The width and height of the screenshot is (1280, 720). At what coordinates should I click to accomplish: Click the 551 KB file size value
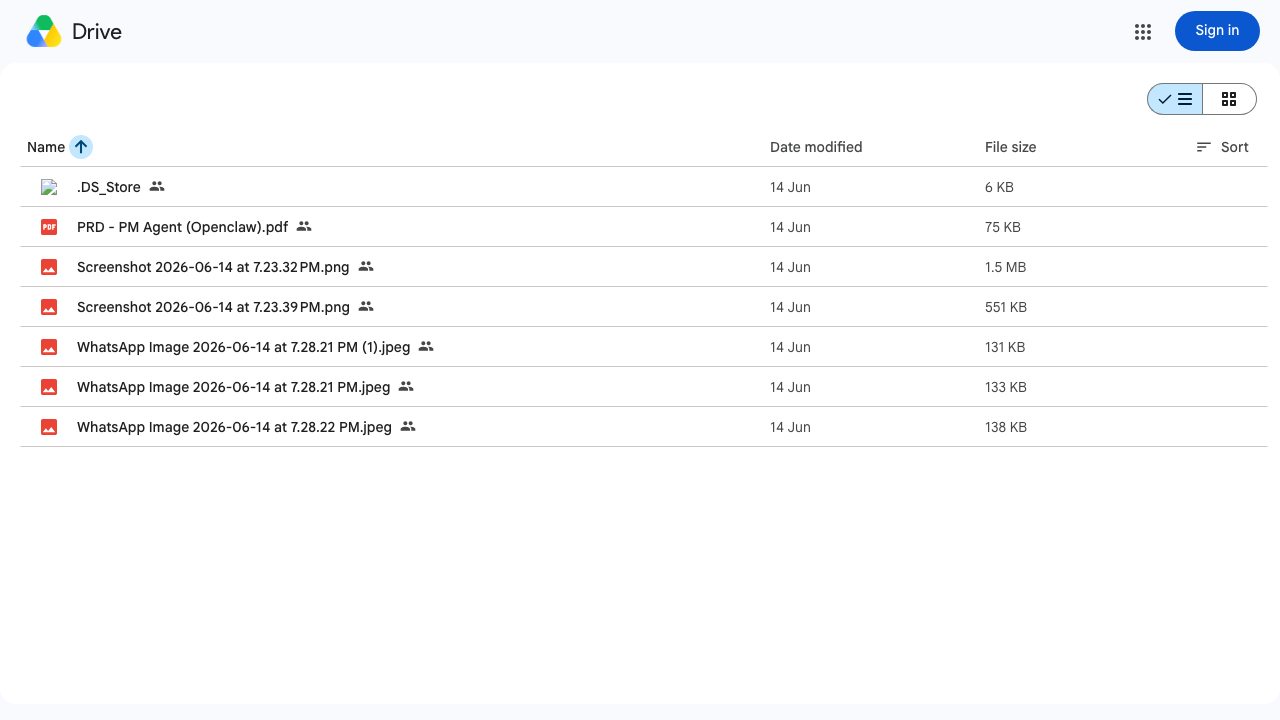pyautogui.click(x=1006, y=307)
